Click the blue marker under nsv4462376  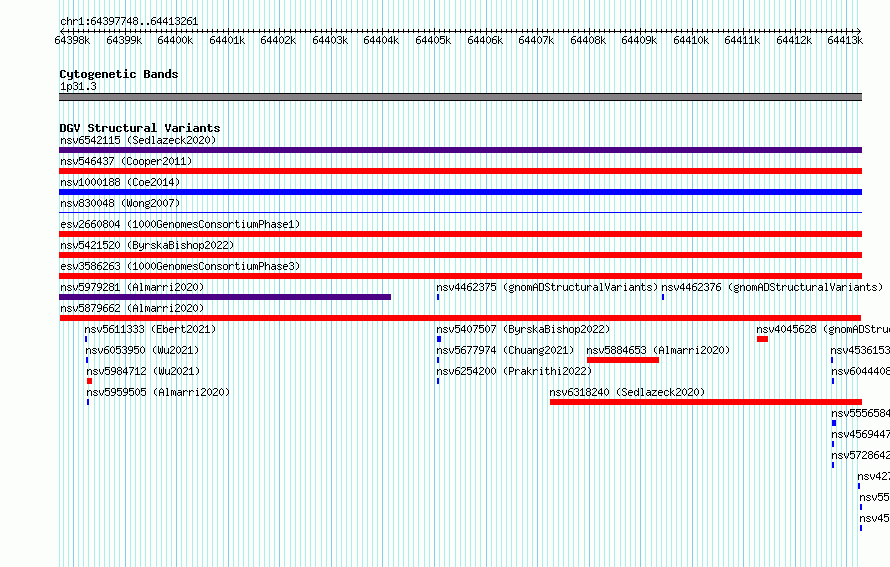point(663,297)
